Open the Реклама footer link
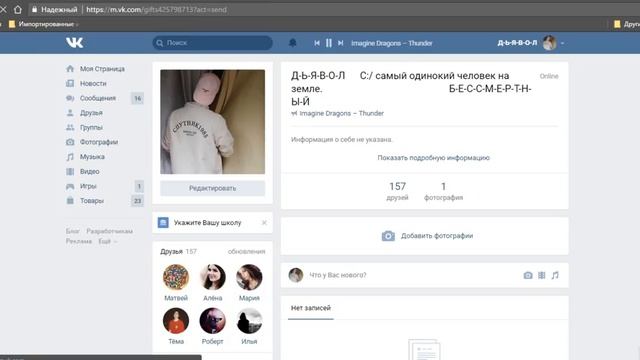Image resolution: width=640 pixels, height=360 pixels. pos(79,242)
